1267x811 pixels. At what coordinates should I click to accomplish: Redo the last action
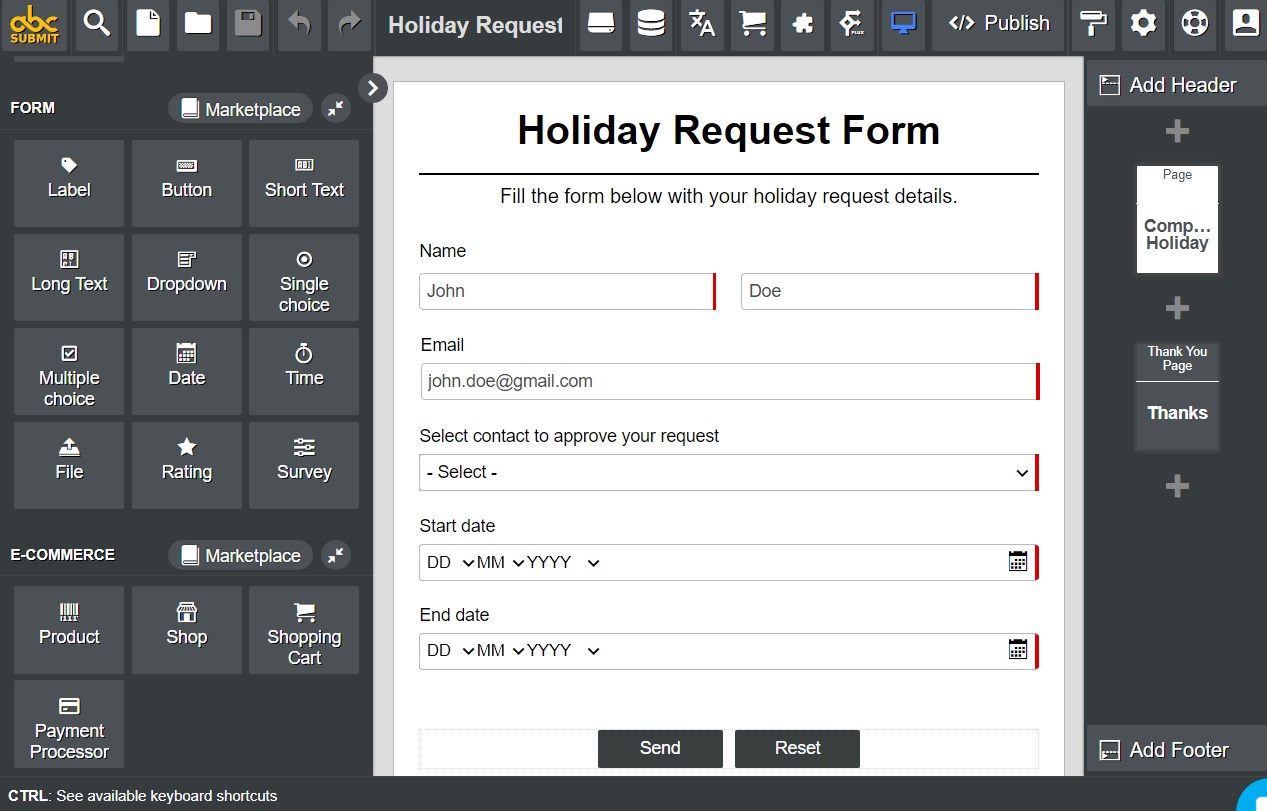click(x=349, y=24)
